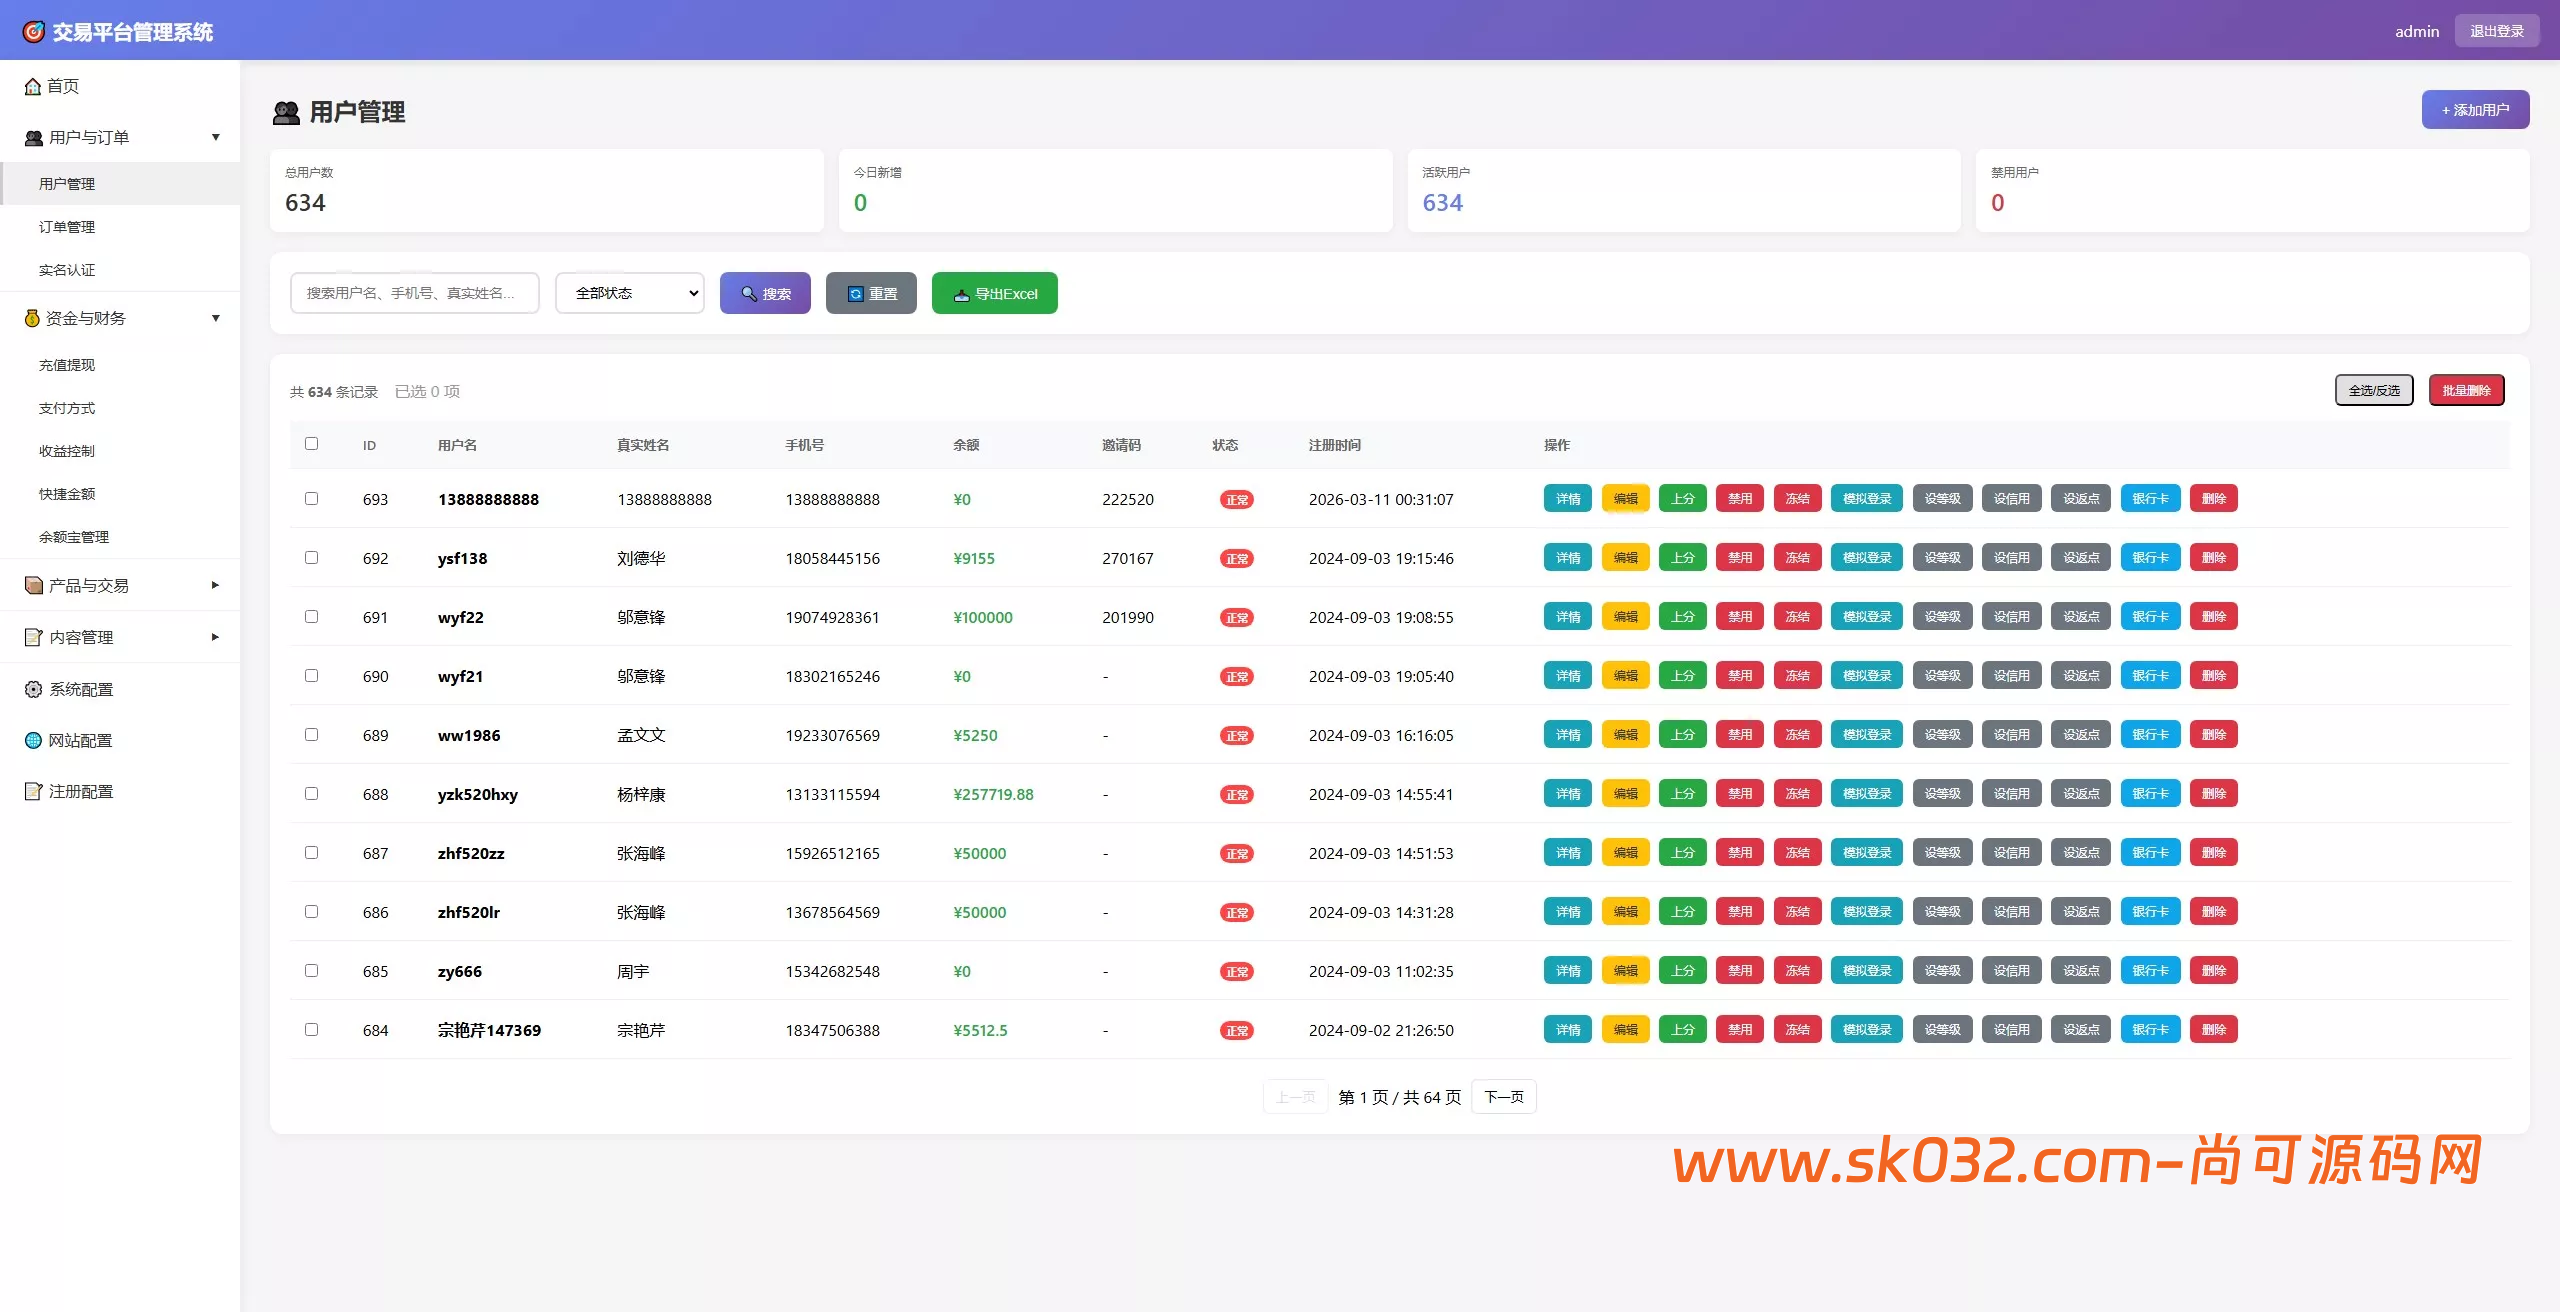
Task: Tick the checkbox for user ysf138
Action: click(x=311, y=558)
